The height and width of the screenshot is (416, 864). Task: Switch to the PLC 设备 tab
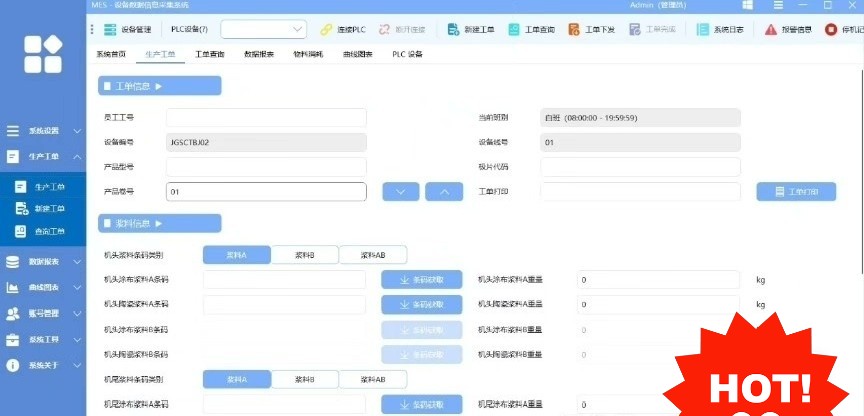[408, 55]
